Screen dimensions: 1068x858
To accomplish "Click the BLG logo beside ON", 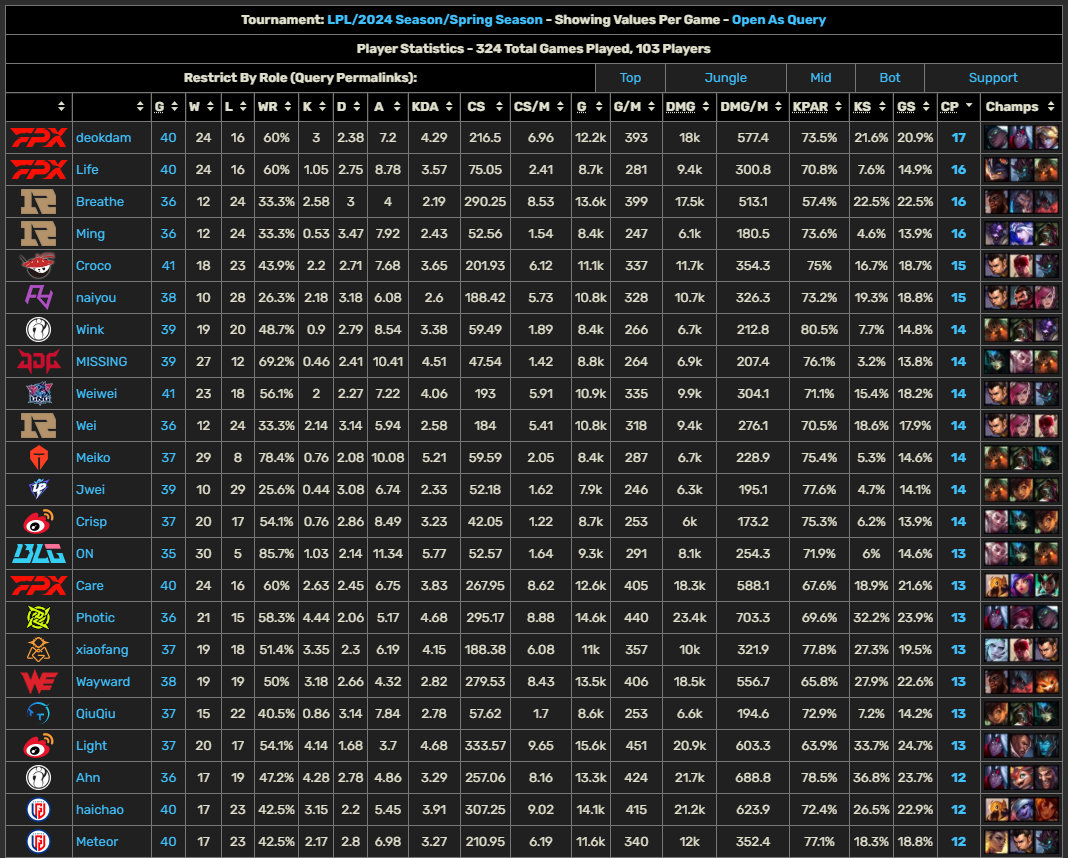I will point(38,553).
